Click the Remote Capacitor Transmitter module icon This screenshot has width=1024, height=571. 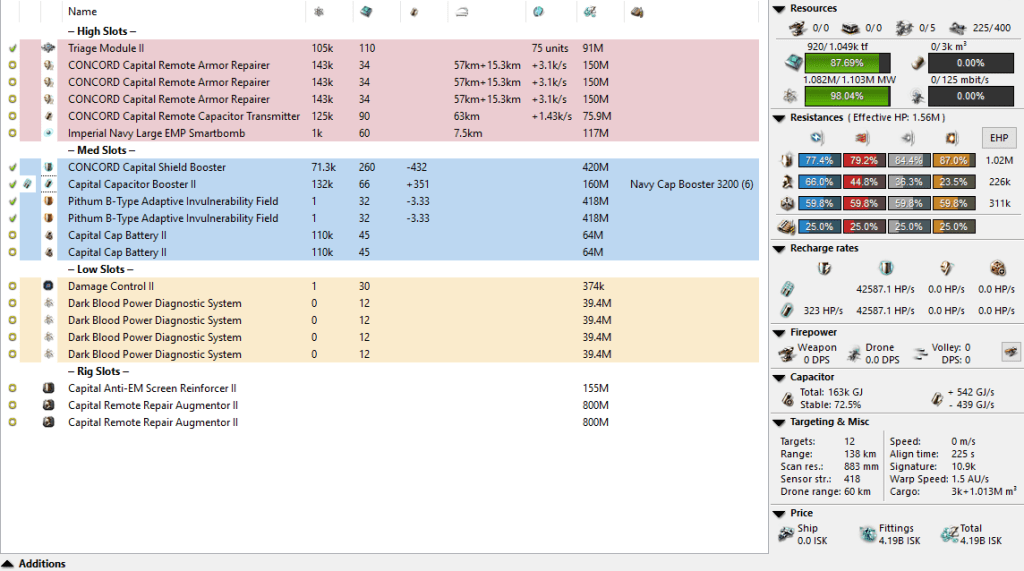[x=48, y=116]
